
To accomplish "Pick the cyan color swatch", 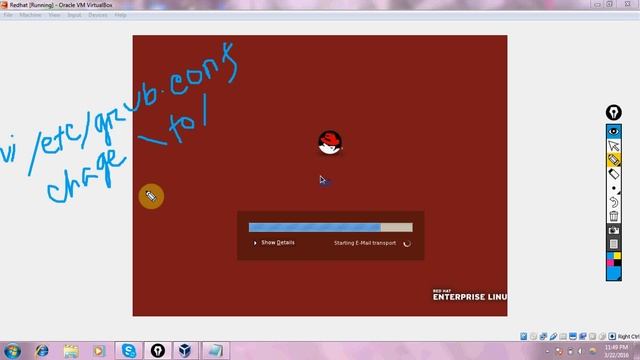I will click(x=610, y=256).
